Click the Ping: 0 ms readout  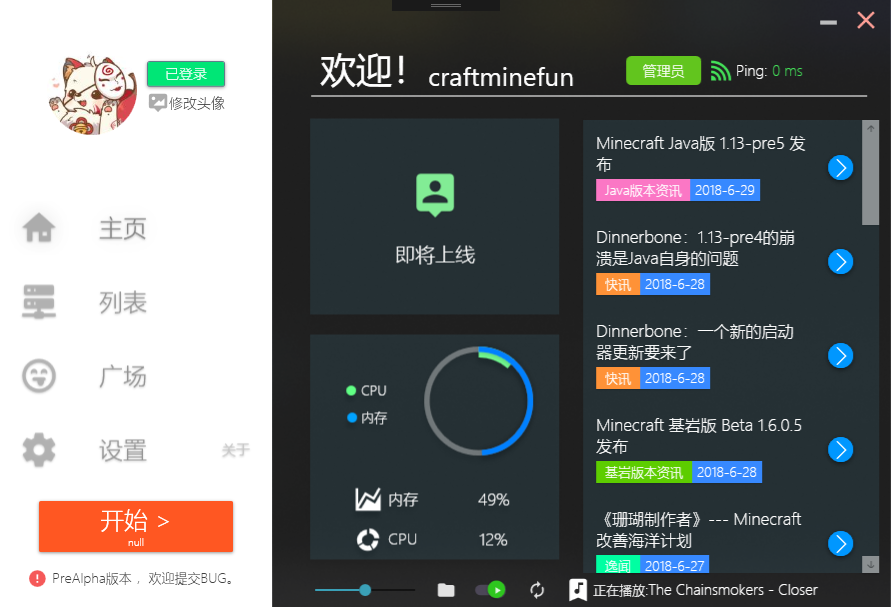(x=769, y=71)
